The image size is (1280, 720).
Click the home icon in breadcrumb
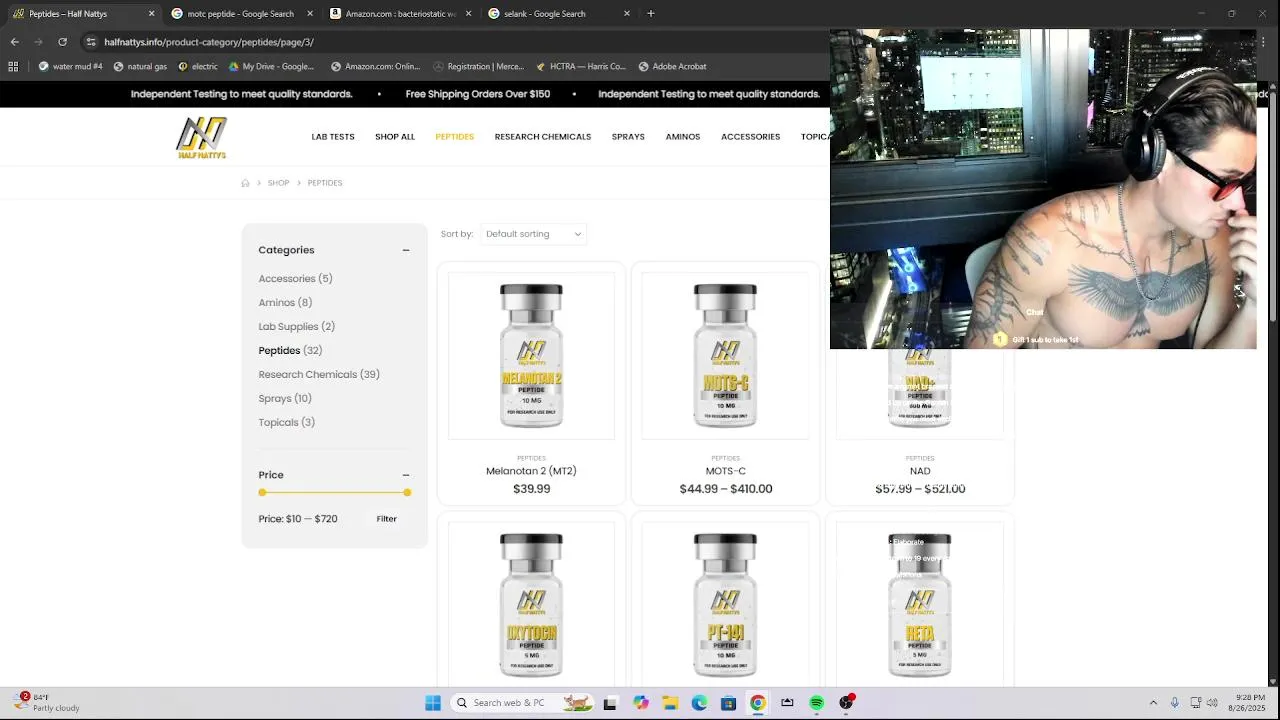click(x=245, y=183)
